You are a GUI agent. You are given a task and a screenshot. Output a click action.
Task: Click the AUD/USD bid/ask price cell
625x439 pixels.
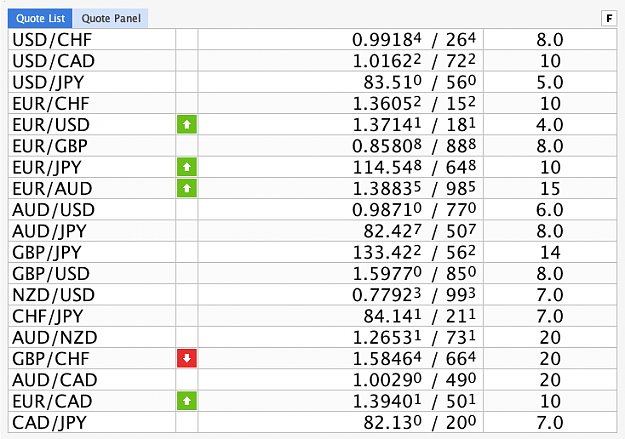(341, 210)
